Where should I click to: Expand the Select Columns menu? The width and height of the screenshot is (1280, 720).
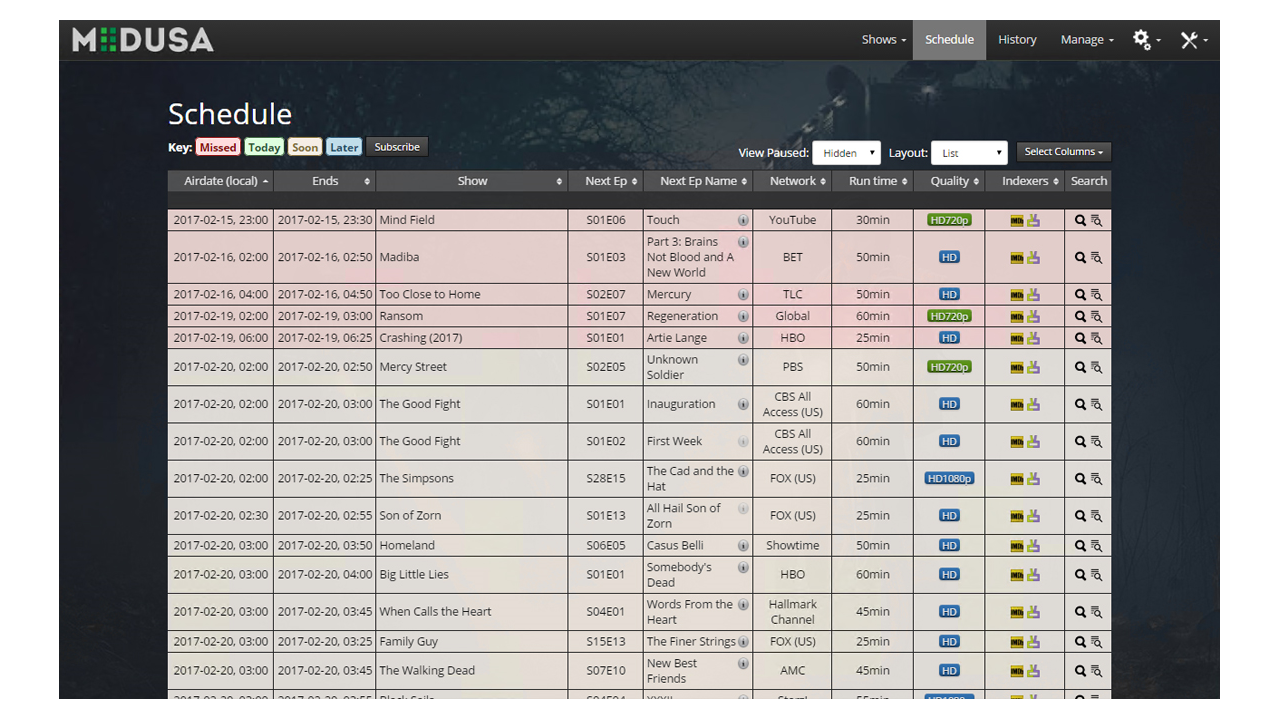pos(1063,152)
